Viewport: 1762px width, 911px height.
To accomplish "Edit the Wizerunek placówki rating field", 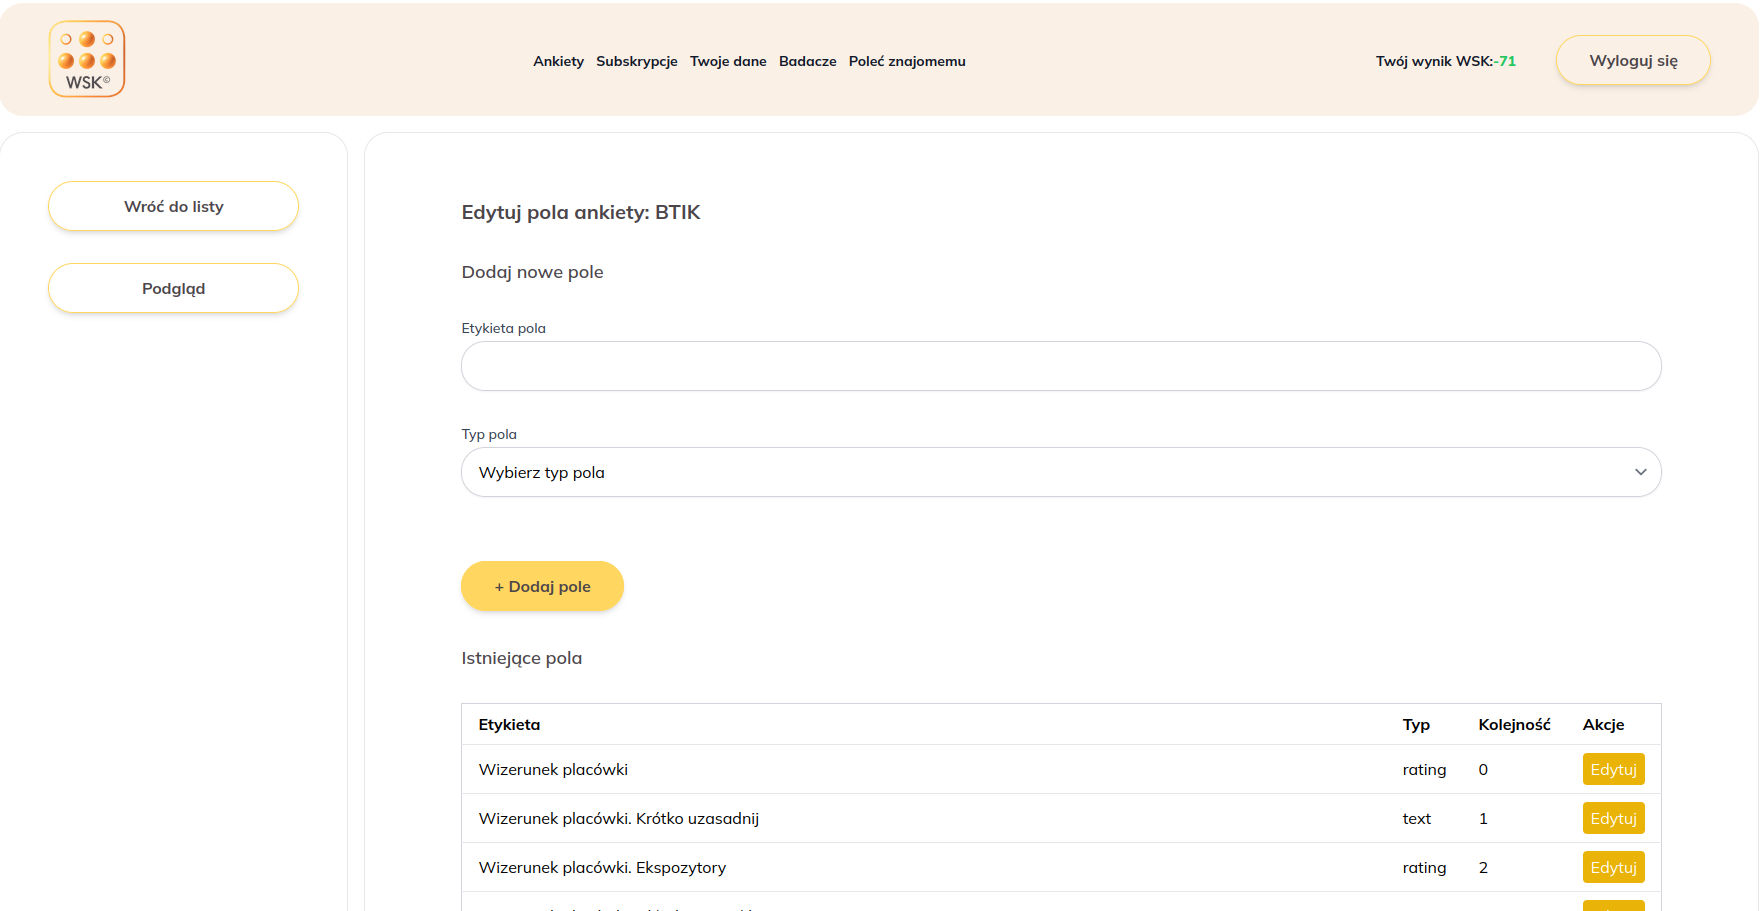I will tap(1612, 769).
